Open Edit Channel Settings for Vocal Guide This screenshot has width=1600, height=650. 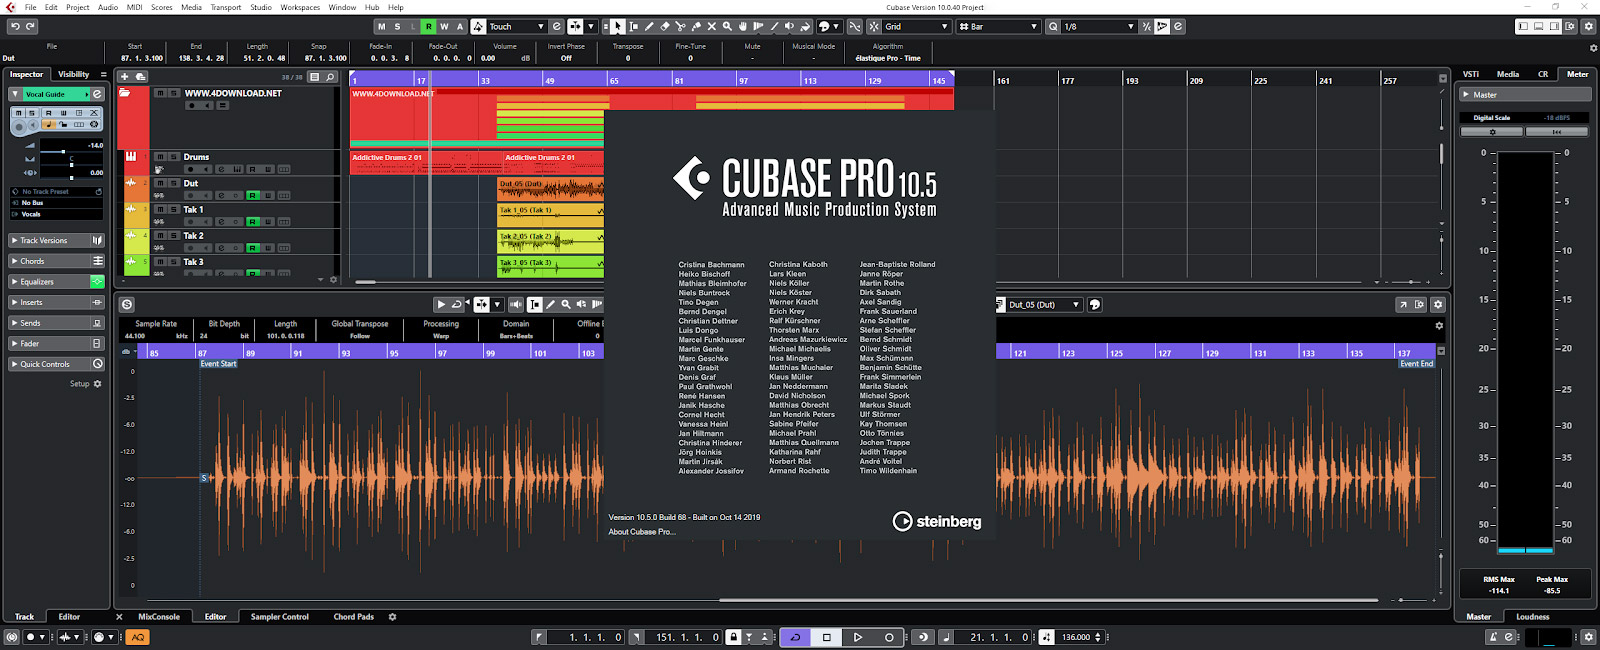point(97,94)
